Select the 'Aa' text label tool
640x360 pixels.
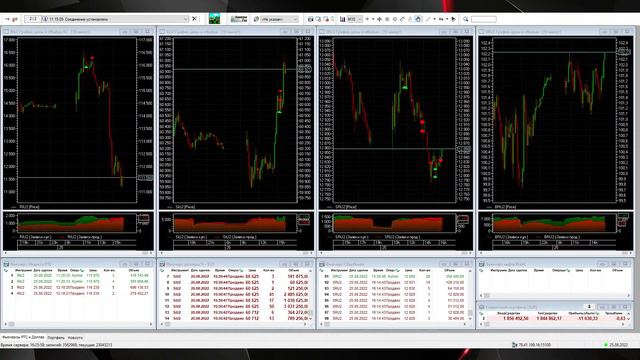pos(441,19)
